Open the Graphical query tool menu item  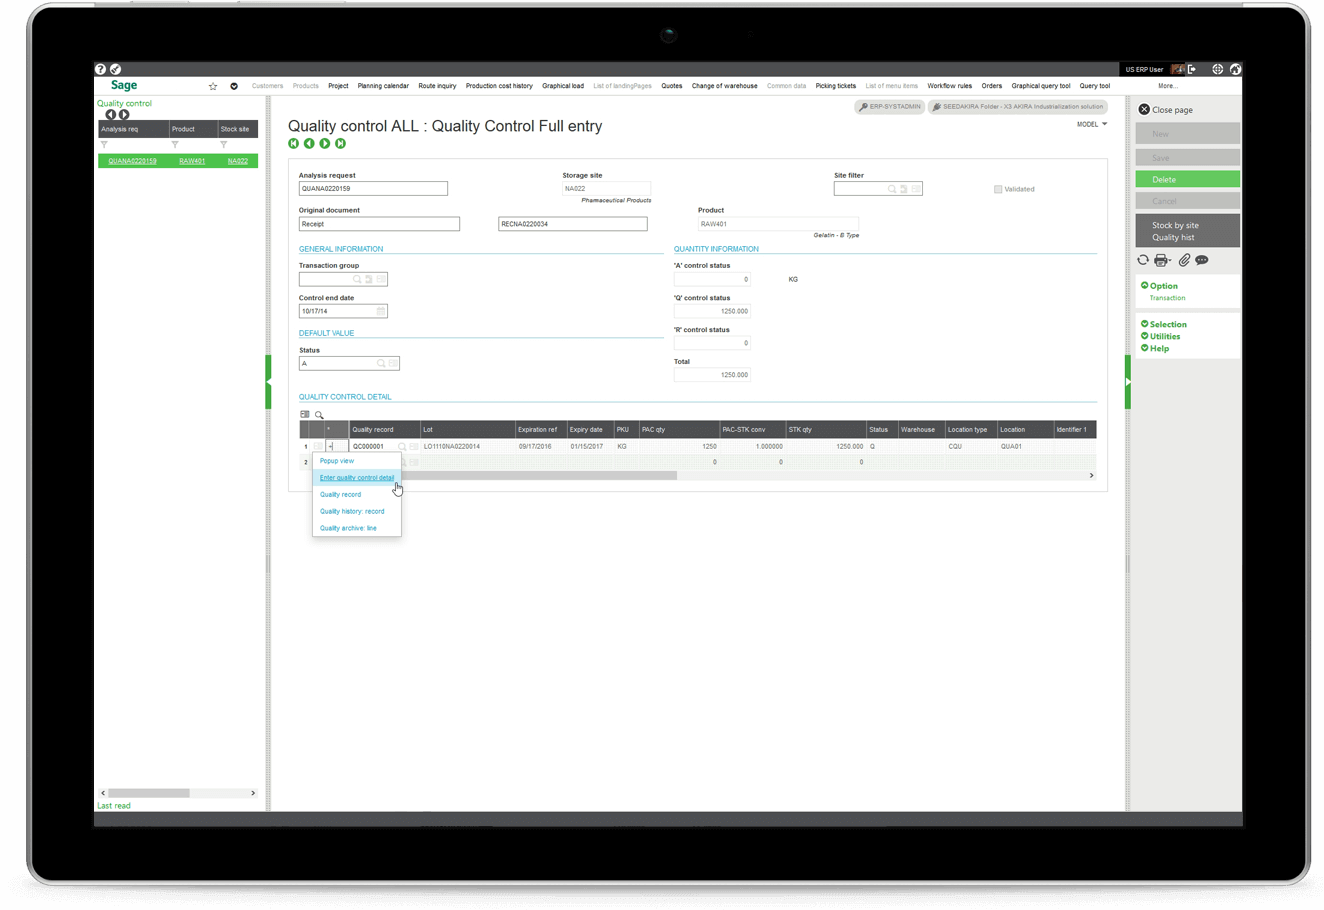click(x=1040, y=86)
